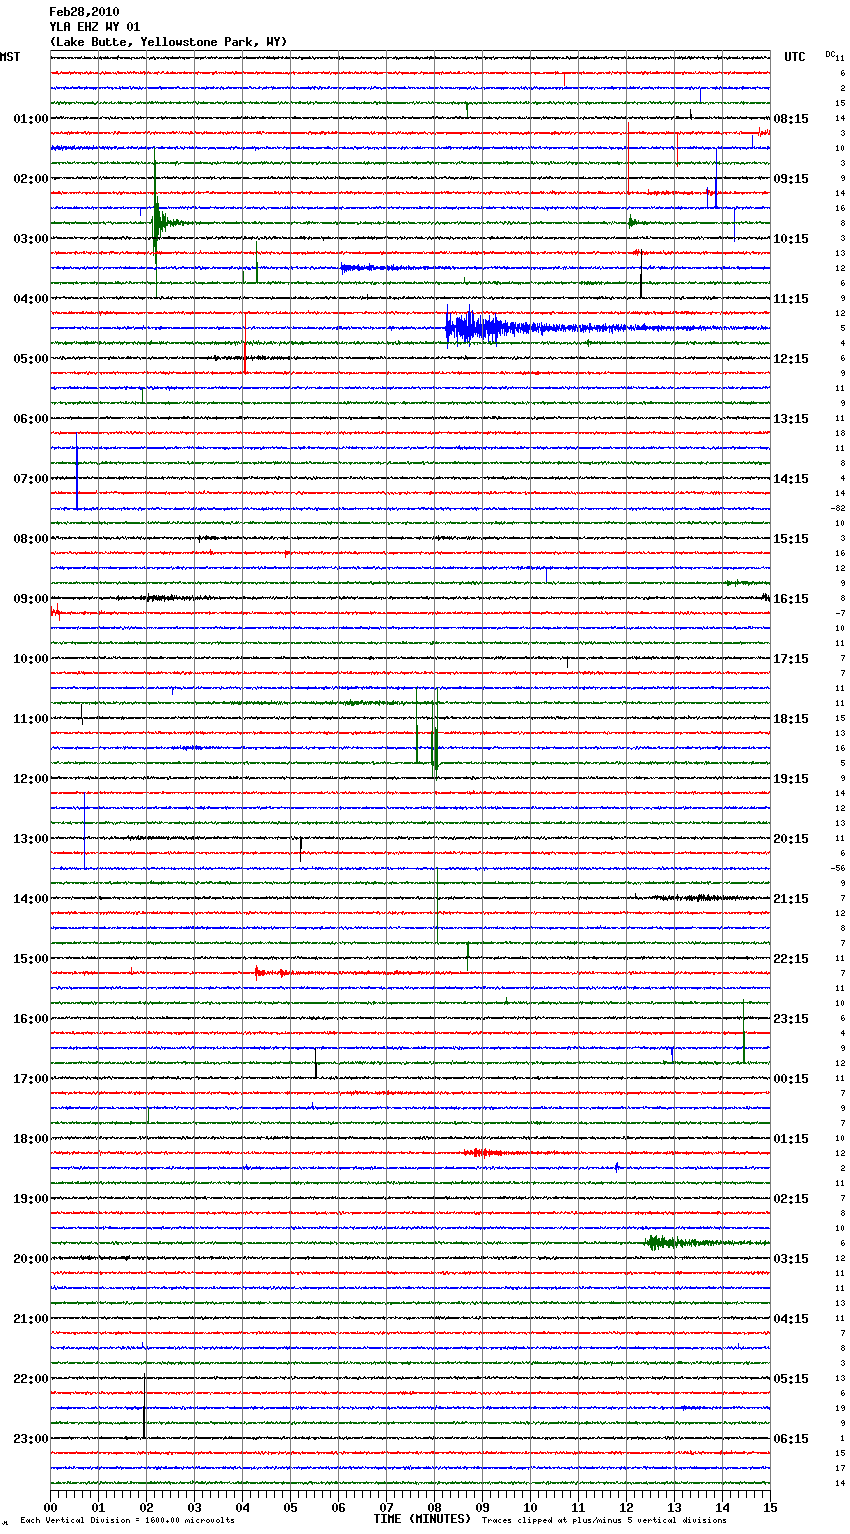The image size is (850, 1534).
Task: Click minute 12 on the bottom time axis
Action: pos(627,1506)
